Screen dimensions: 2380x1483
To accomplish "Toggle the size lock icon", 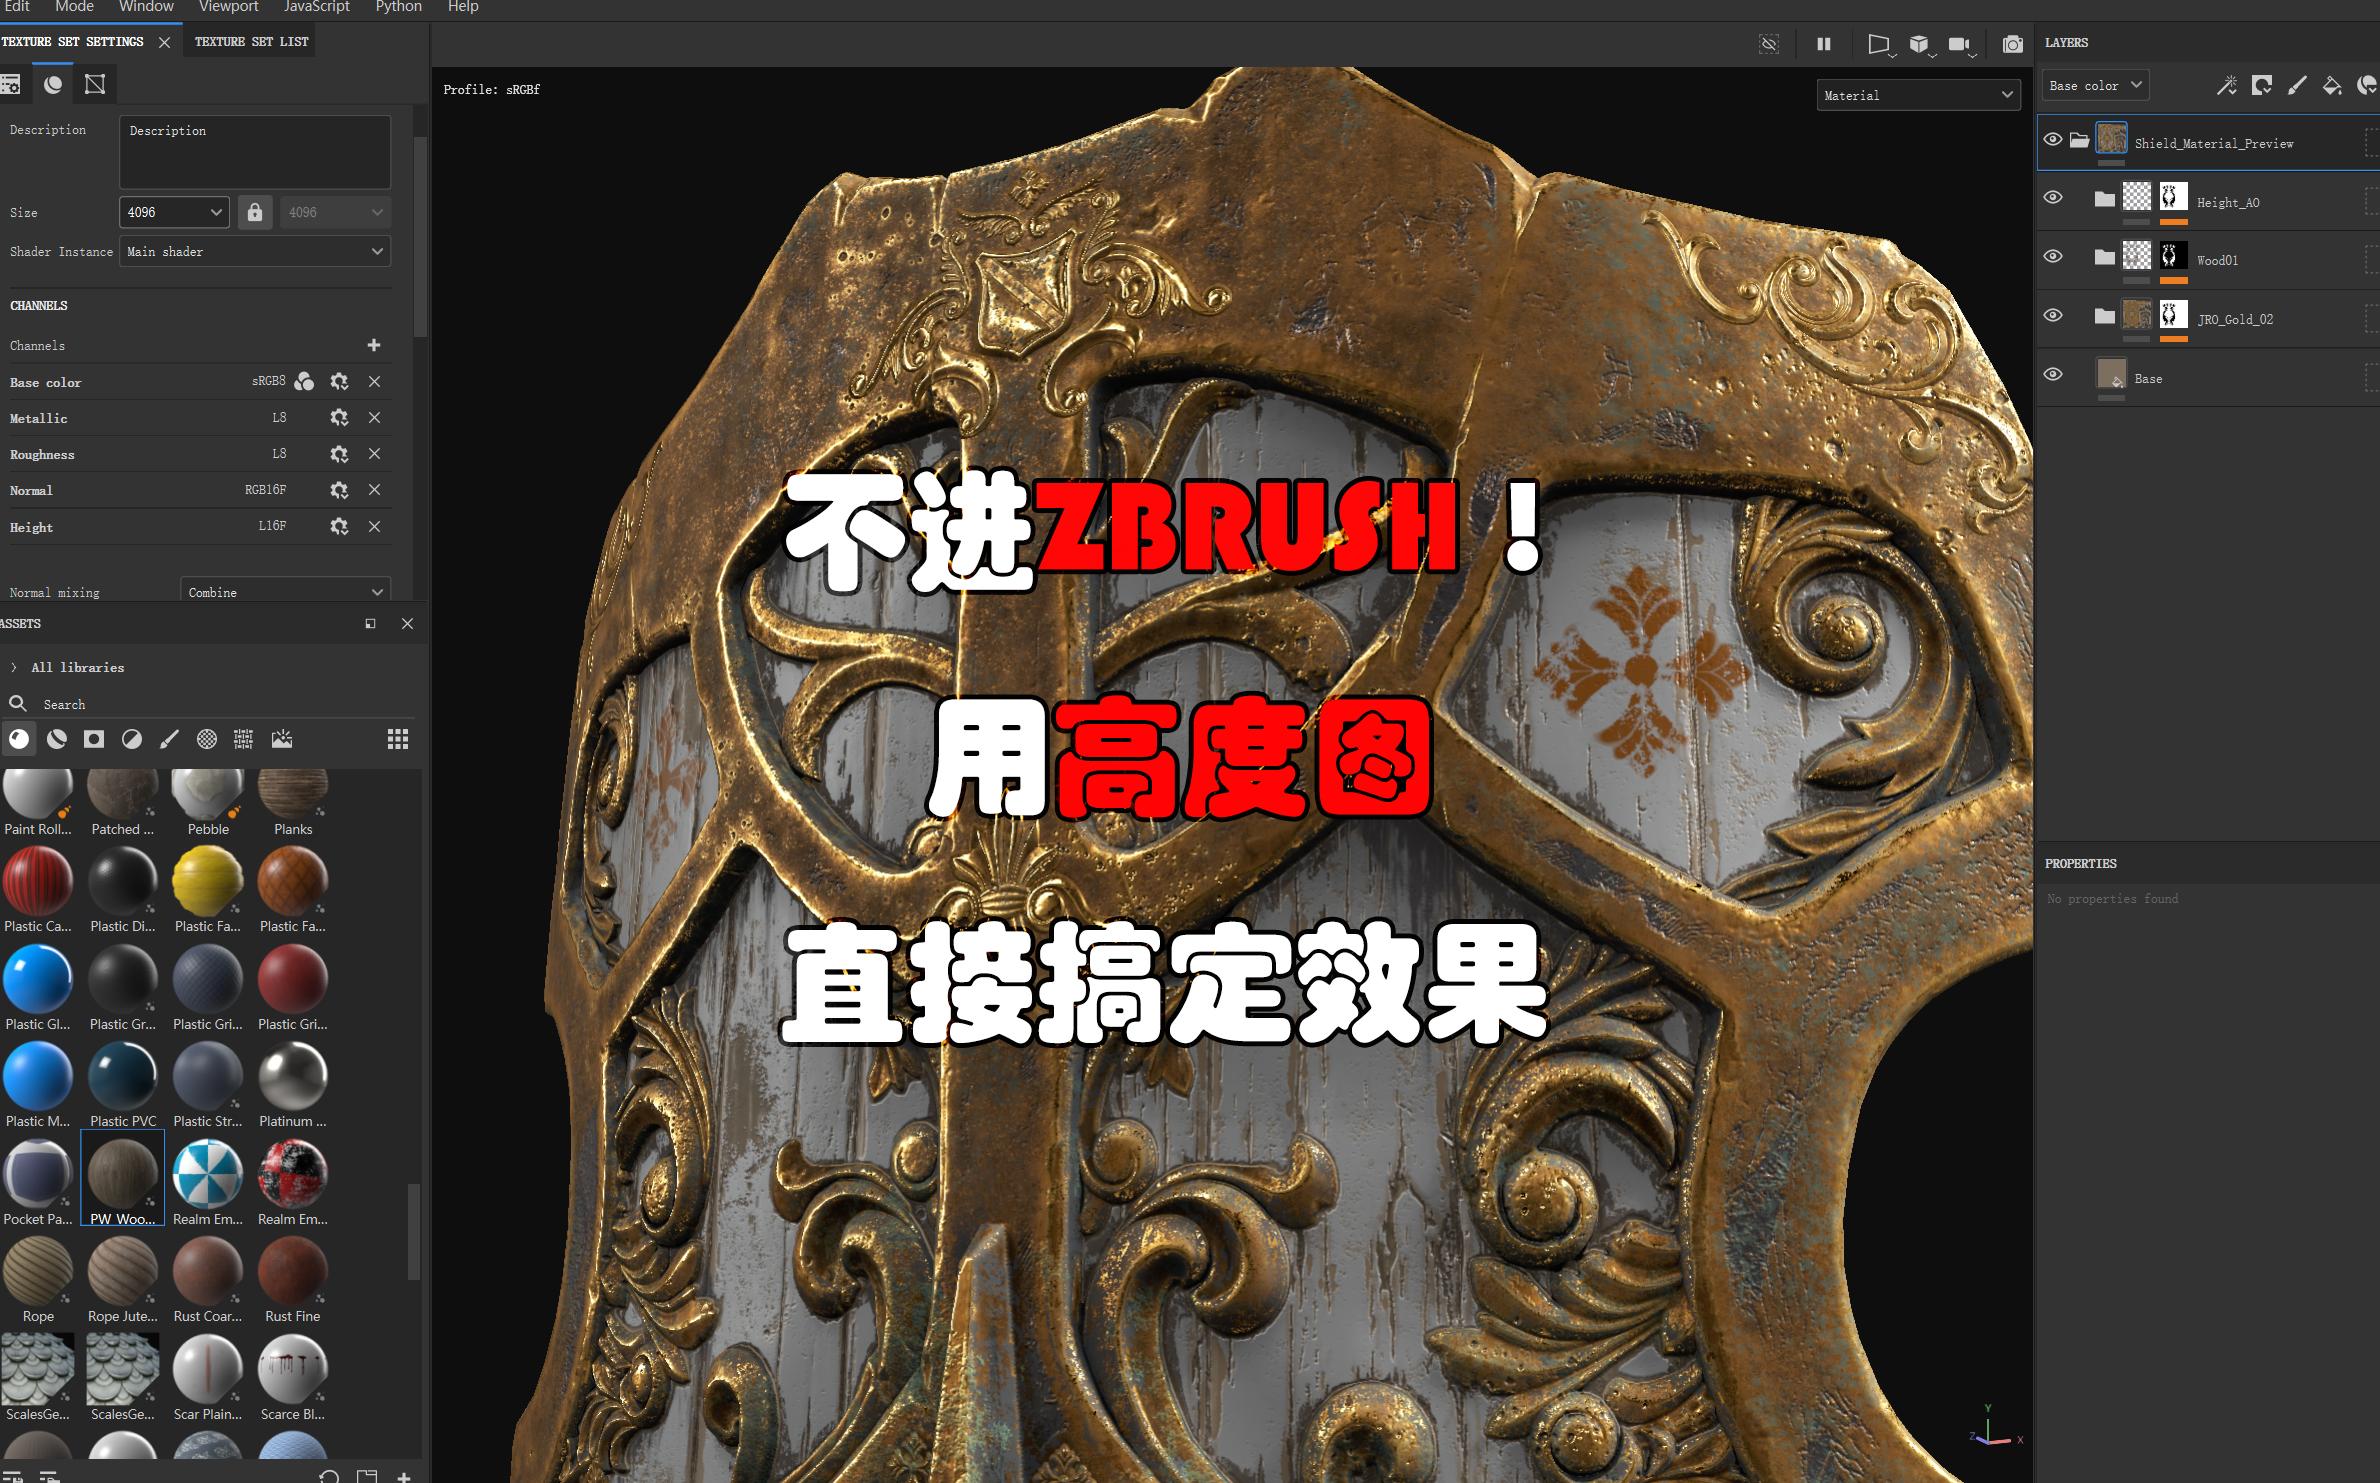I will (255, 212).
